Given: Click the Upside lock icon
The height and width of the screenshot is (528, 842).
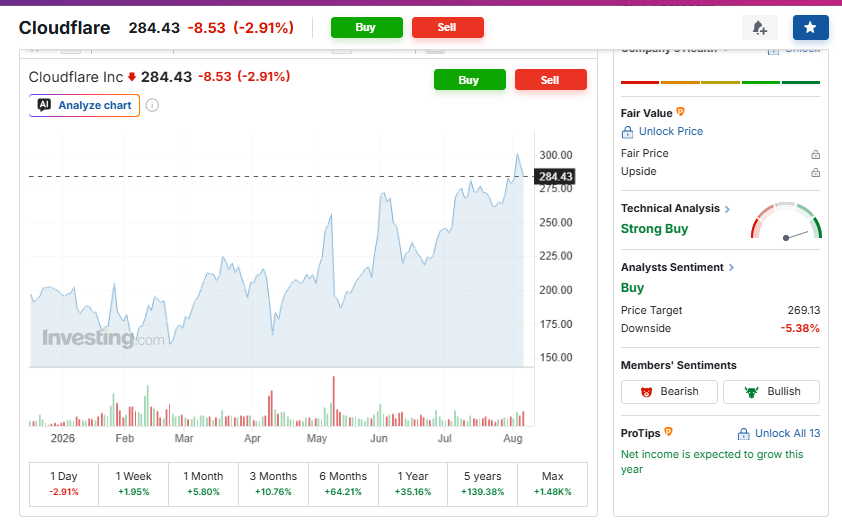Looking at the screenshot, I should [815, 172].
